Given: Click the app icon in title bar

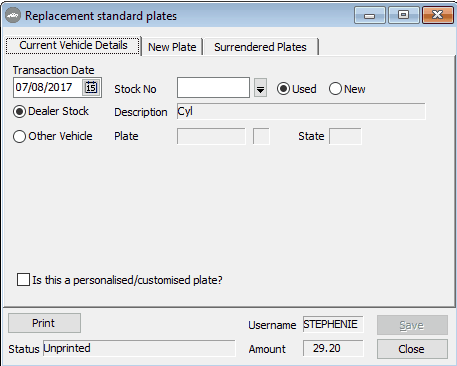Looking at the screenshot, I should [13, 15].
